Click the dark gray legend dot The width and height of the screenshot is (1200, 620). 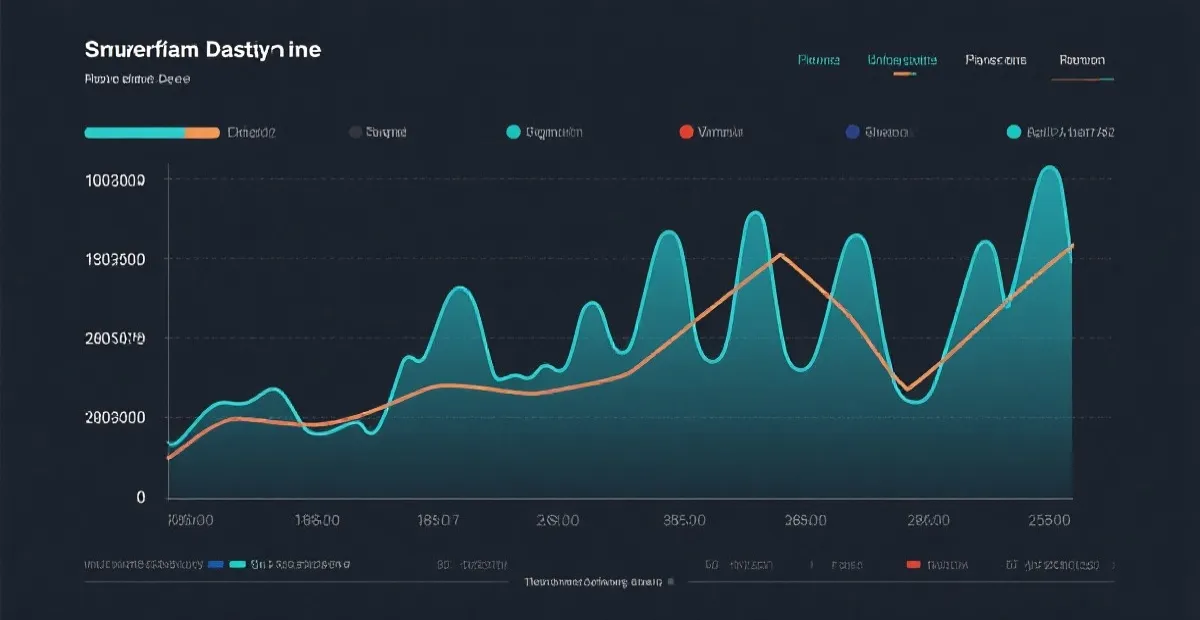(355, 132)
